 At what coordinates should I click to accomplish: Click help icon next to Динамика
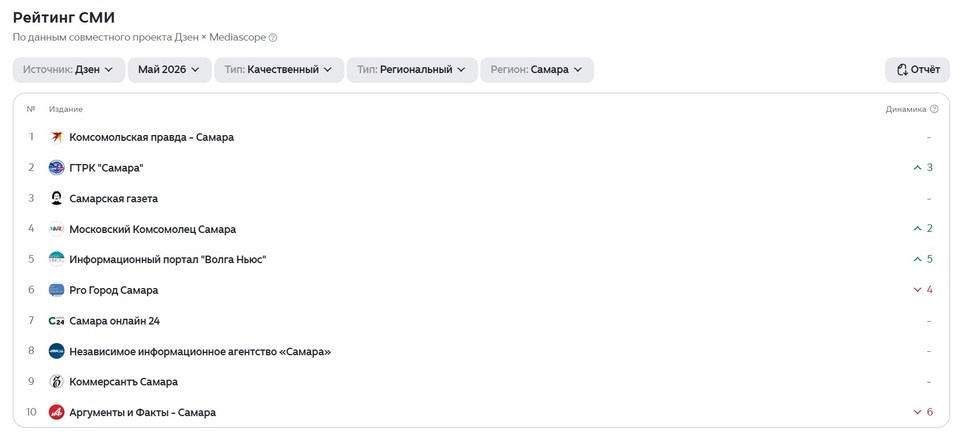pos(934,109)
